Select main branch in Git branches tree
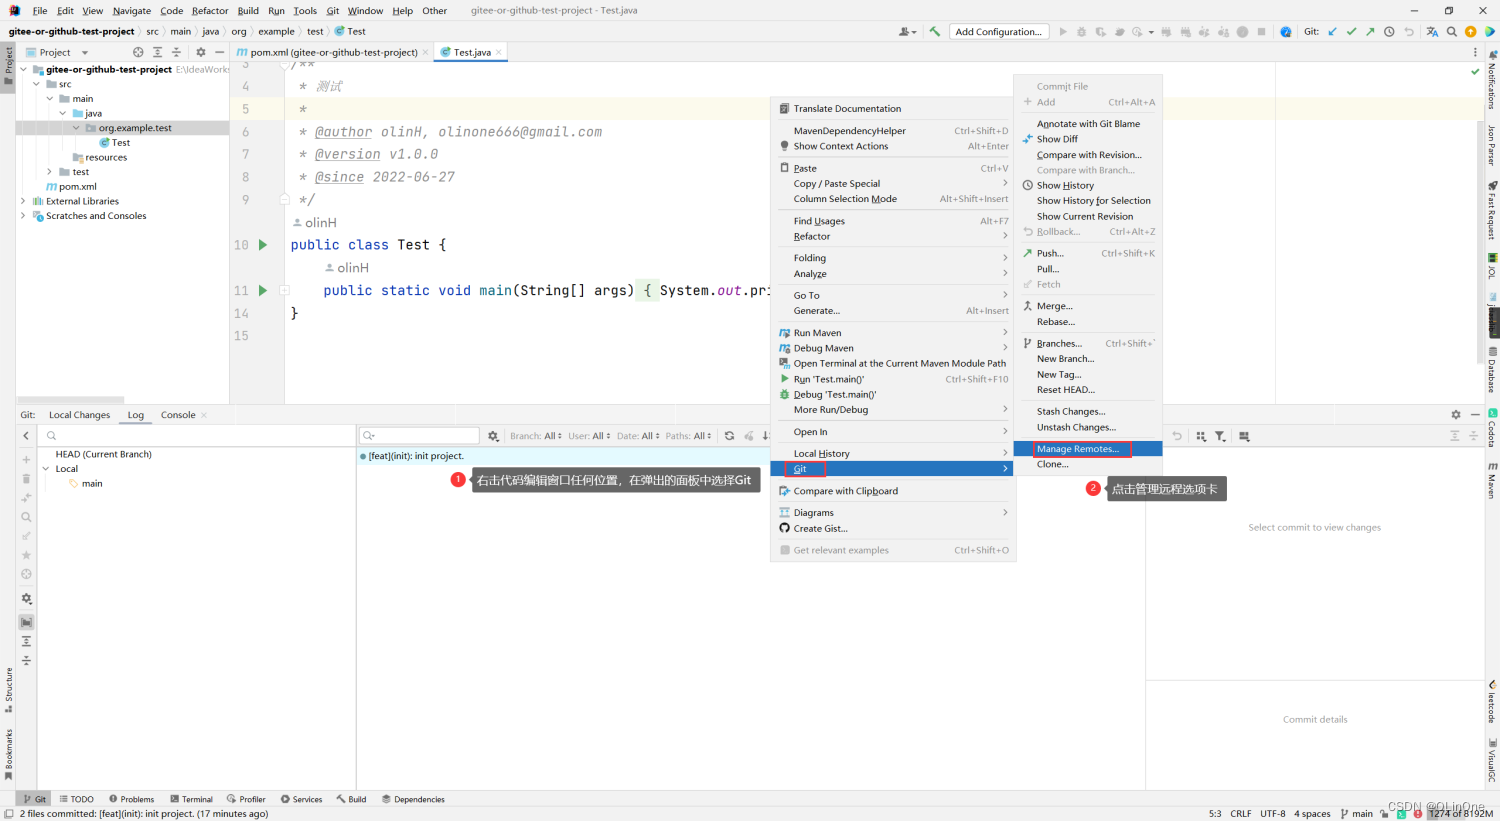1500x821 pixels. (86, 484)
